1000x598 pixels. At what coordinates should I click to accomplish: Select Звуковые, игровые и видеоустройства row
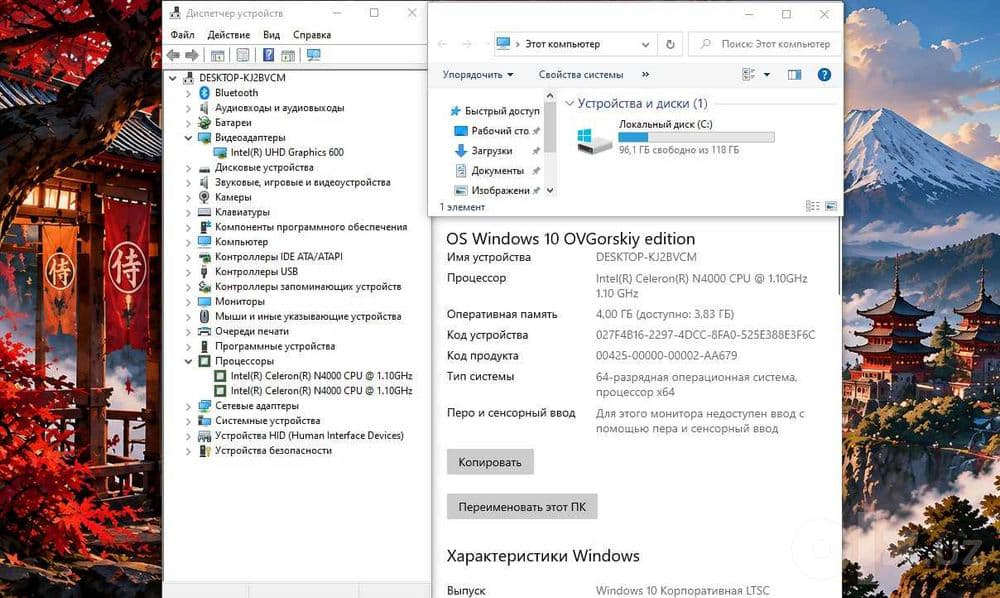pyautogui.click(x=295, y=182)
